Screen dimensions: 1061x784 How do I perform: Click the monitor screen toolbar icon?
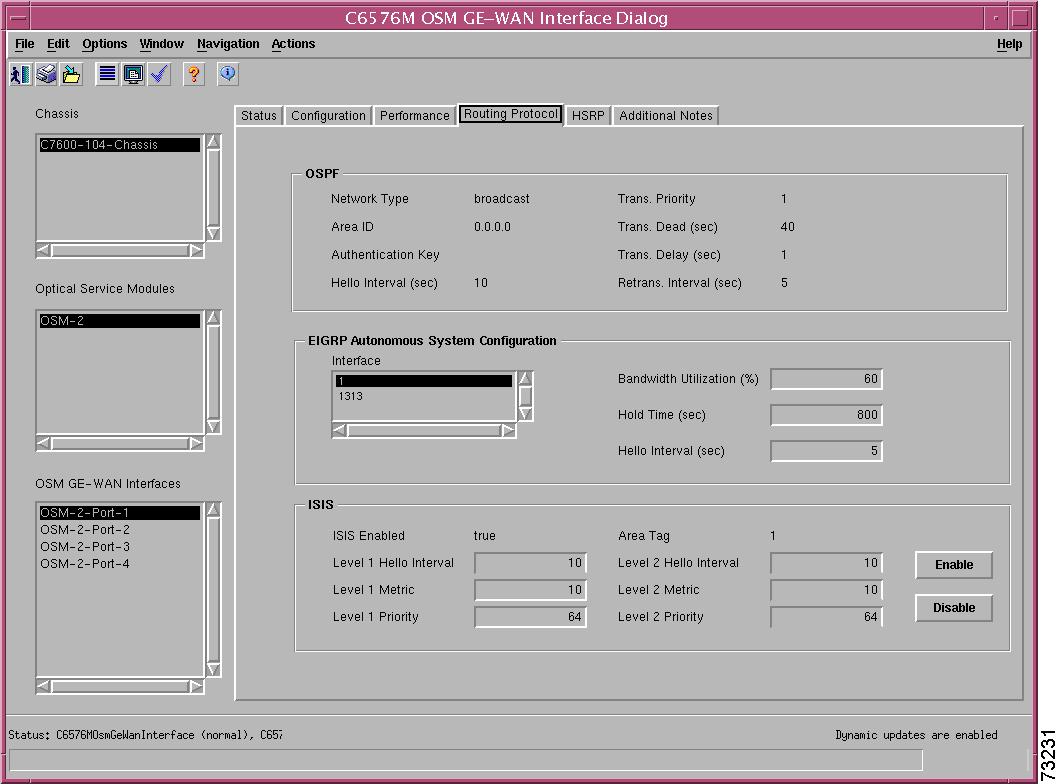tap(133, 74)
